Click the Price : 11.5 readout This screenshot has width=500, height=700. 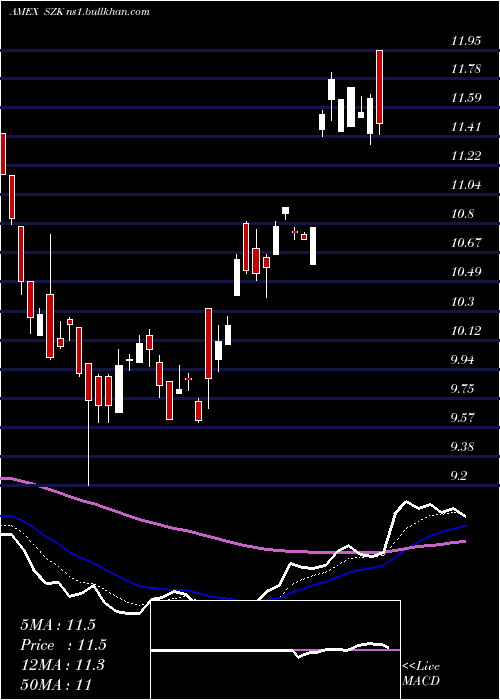64,645
